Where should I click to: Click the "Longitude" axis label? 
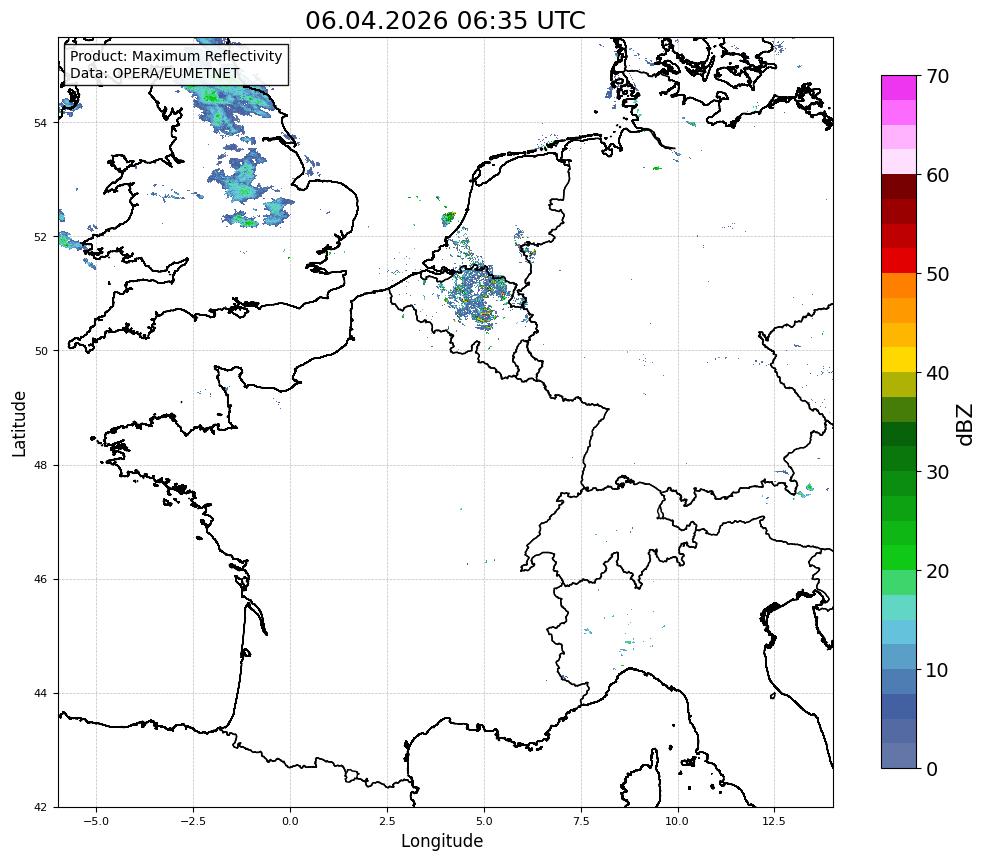click(x=442, y=841)
